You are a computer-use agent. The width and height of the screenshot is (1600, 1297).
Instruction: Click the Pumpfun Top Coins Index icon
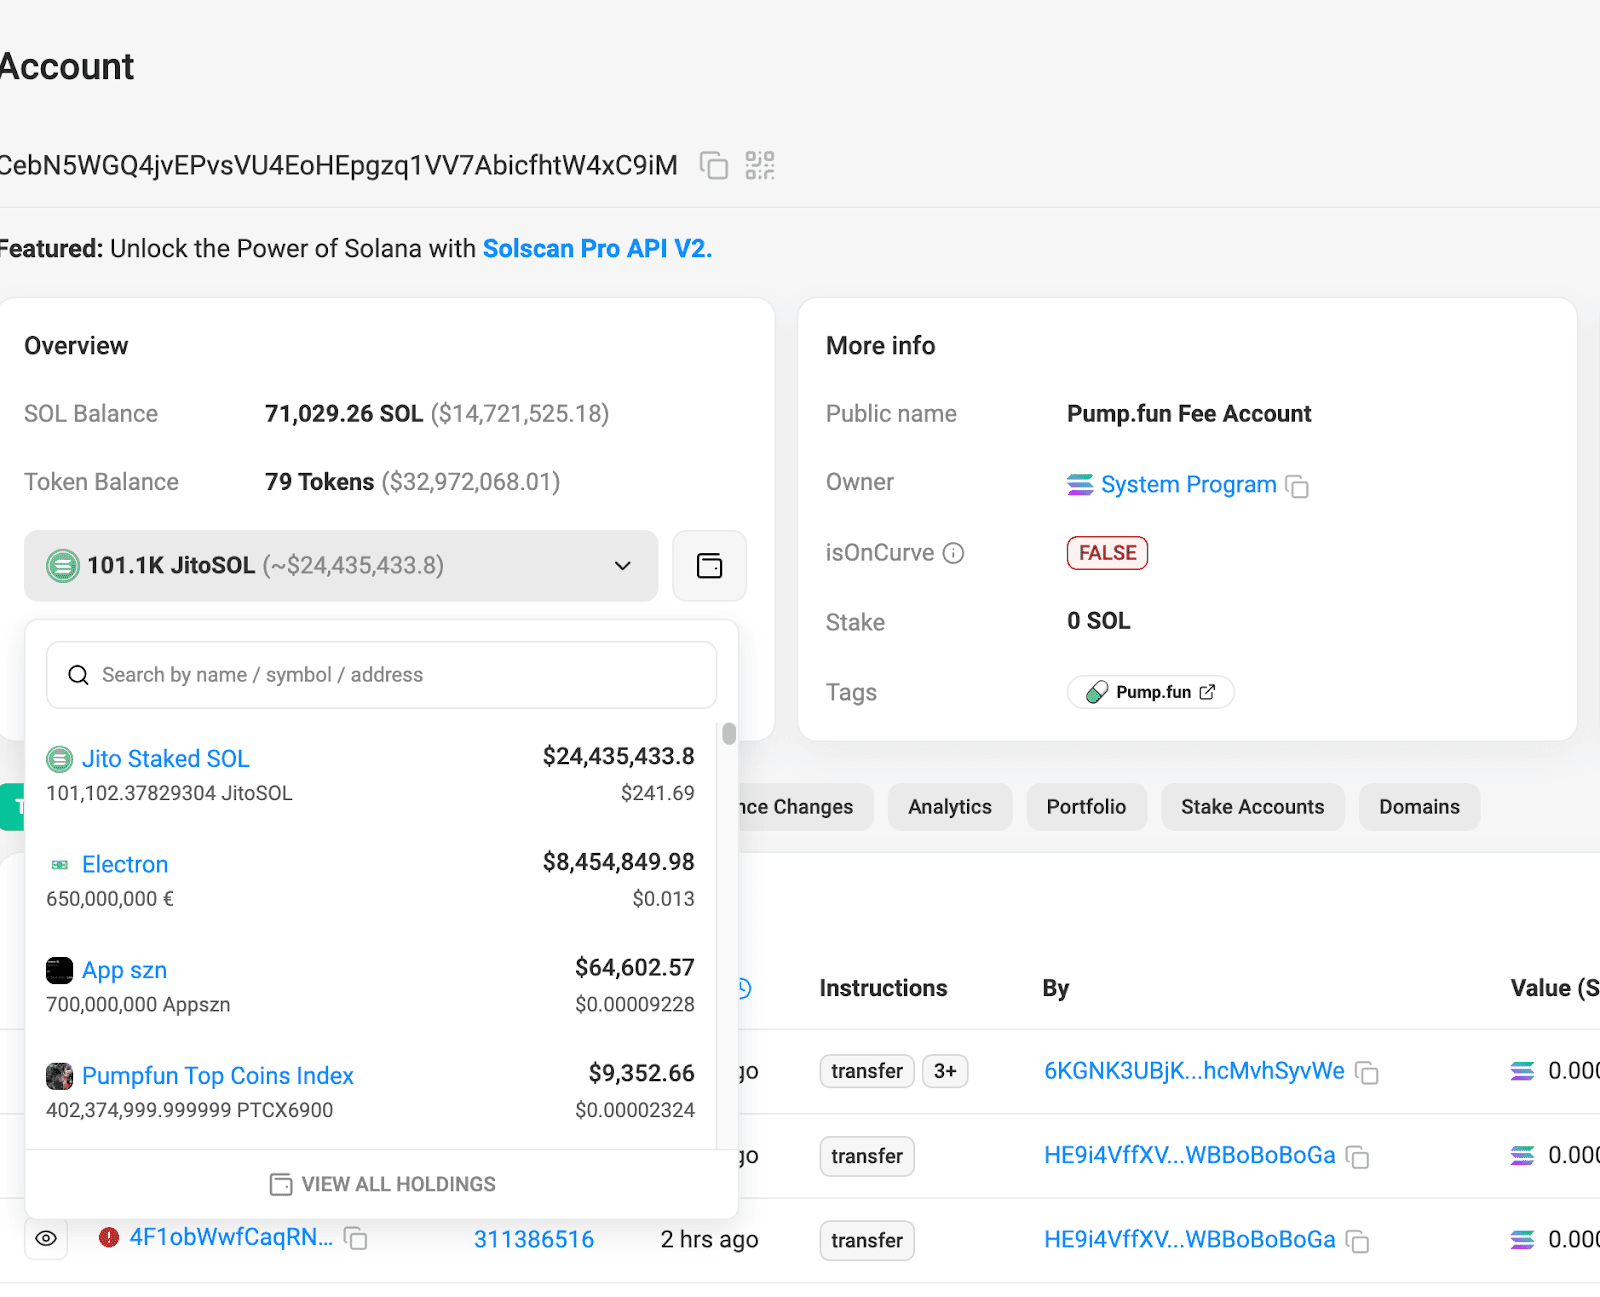pyautogui.click(x=60, y=1076)
